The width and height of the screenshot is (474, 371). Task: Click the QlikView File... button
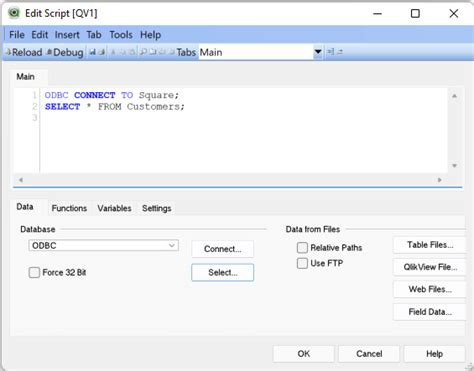(x=430, y=267)
